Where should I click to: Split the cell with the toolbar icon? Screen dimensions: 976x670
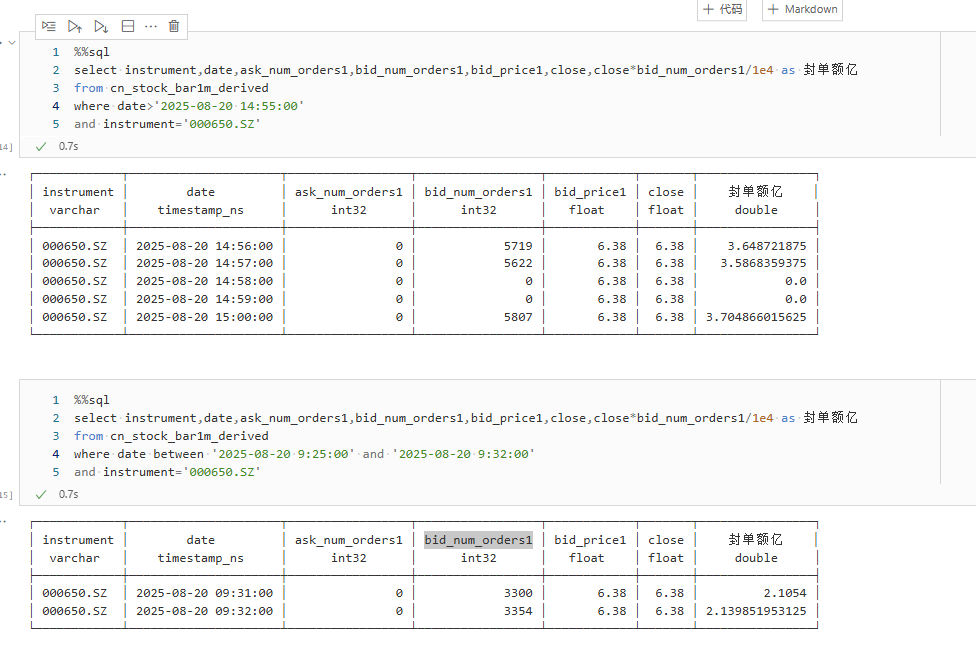(127, 26)
